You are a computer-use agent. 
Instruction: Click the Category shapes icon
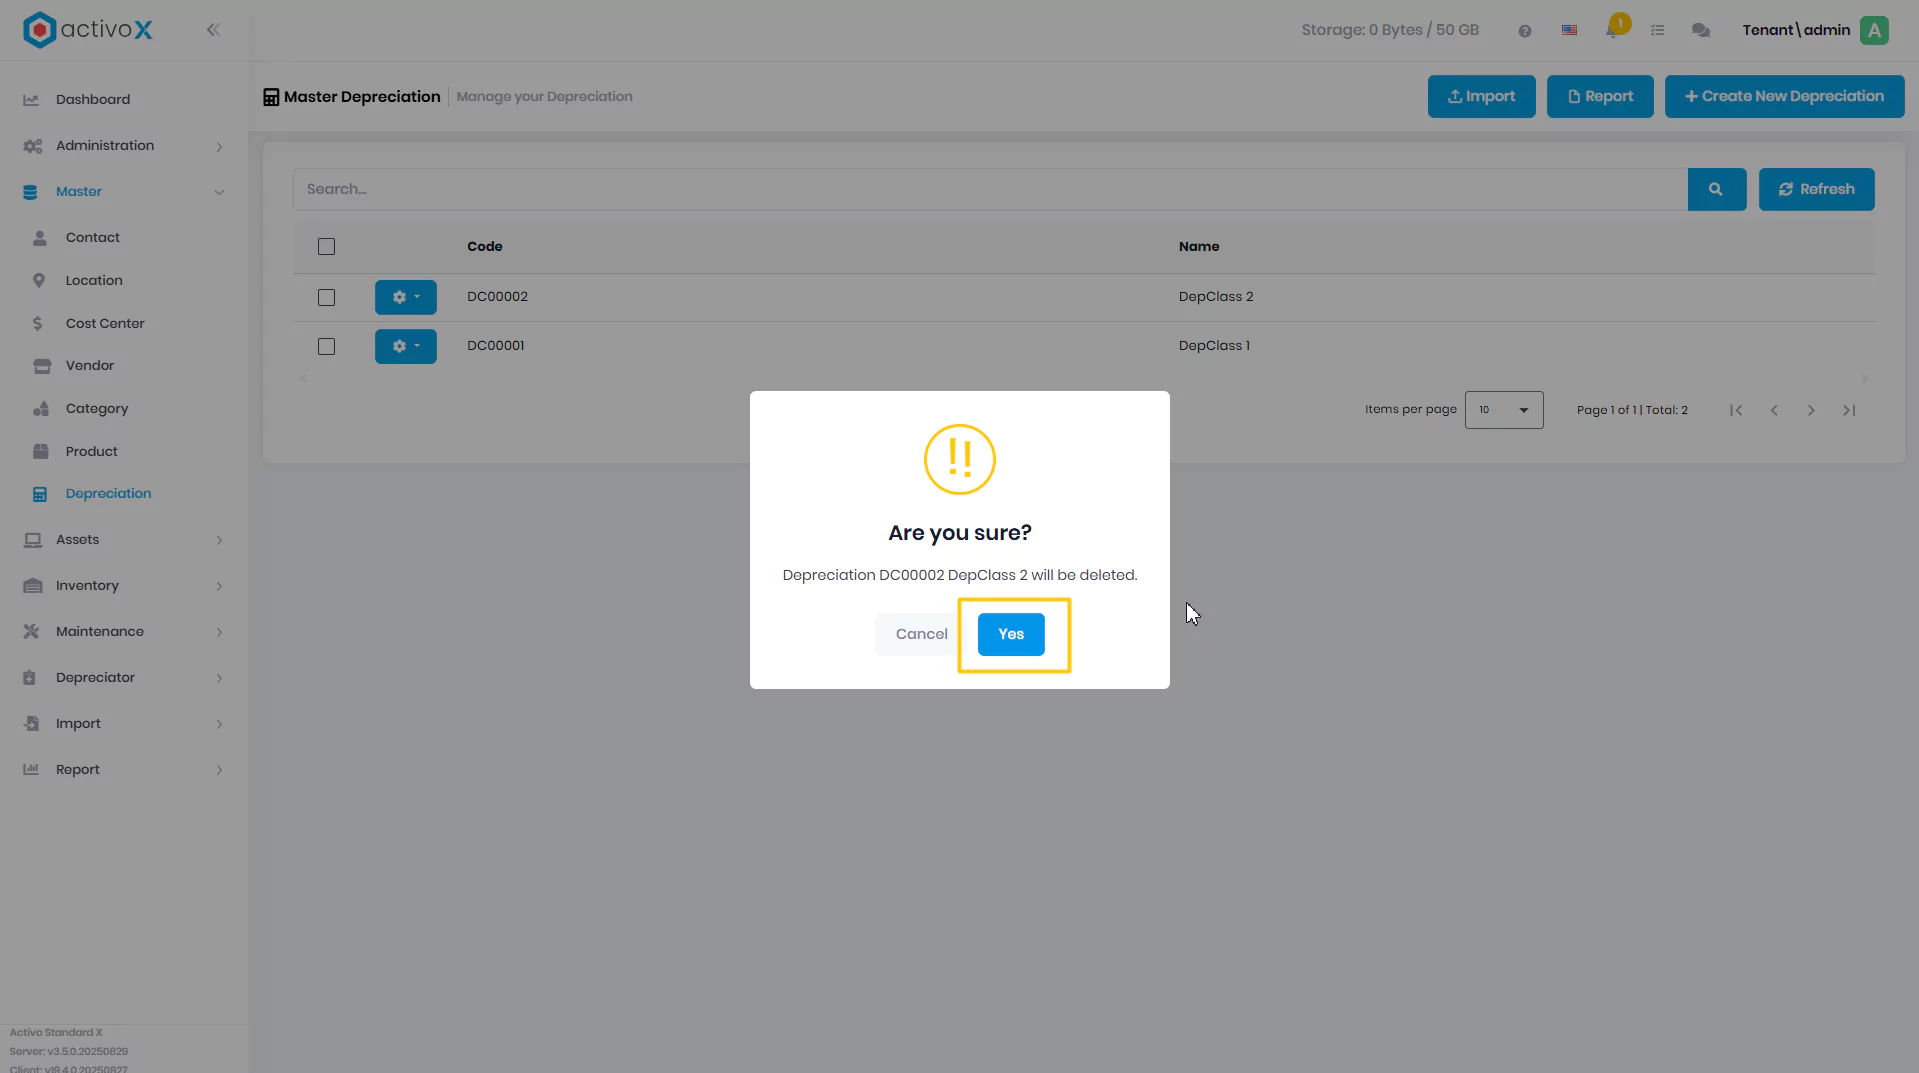point(41,409)
